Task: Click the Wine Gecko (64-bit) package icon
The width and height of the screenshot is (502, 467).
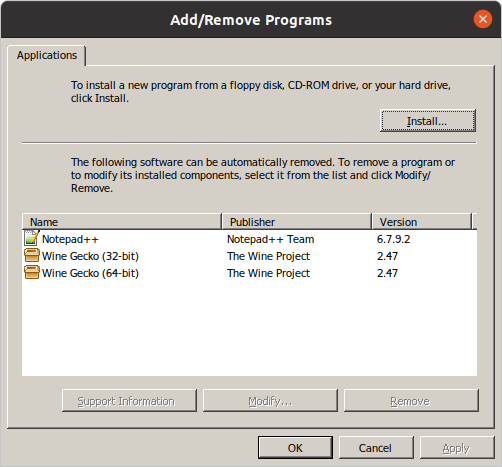Action: click(x=32, y=273)
